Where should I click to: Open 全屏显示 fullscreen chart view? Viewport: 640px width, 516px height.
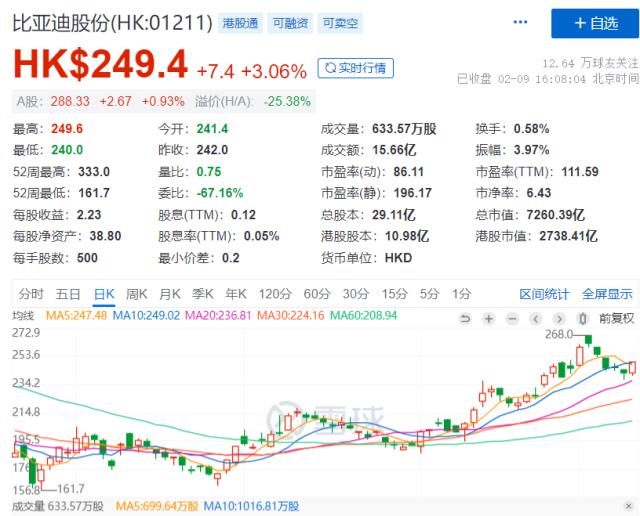coord(607,294)
